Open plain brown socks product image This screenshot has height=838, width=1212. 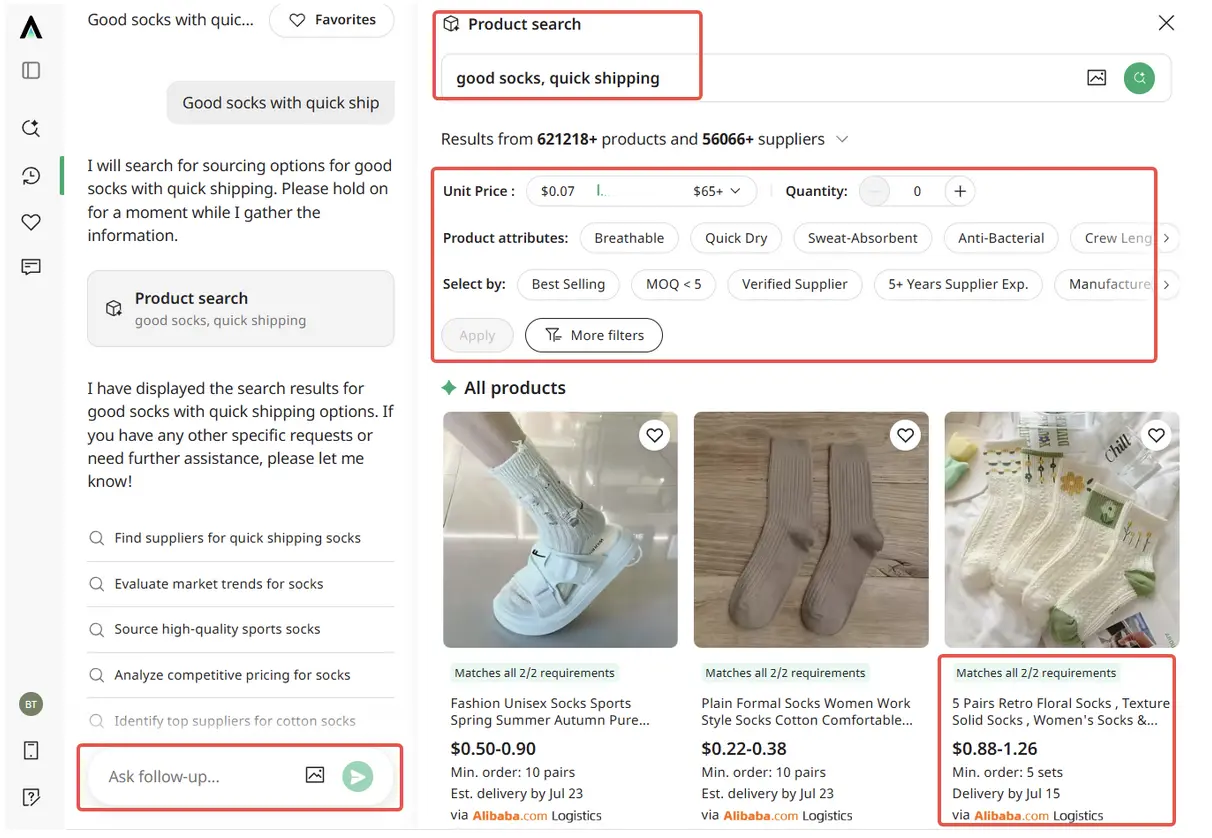(x=811, y=530)
